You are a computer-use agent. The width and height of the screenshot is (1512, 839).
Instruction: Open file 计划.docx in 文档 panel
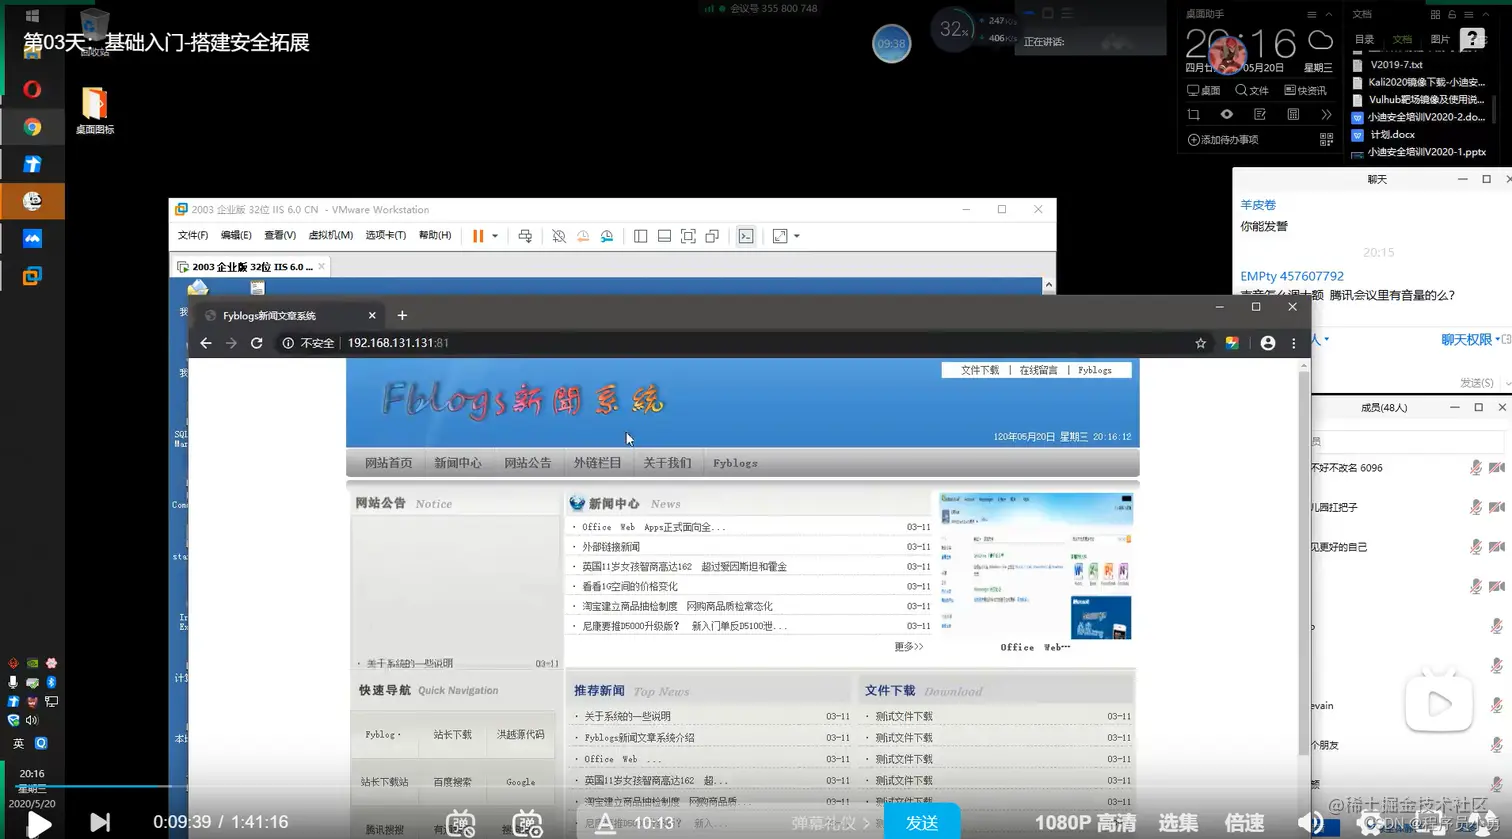tap(1393, 135)
